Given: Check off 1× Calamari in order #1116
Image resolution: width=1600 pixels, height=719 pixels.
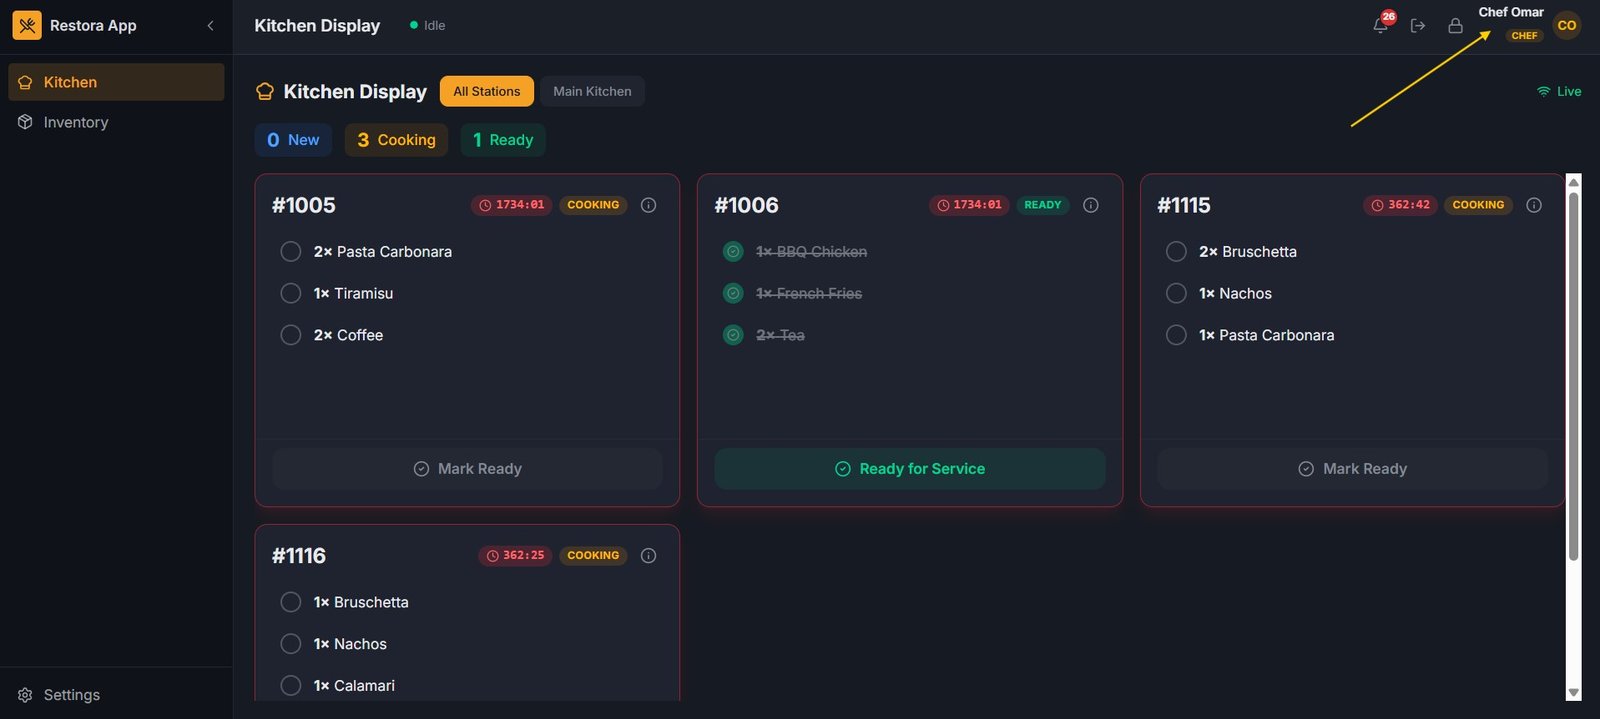Looking at the screenshot, I should [291, 685].
